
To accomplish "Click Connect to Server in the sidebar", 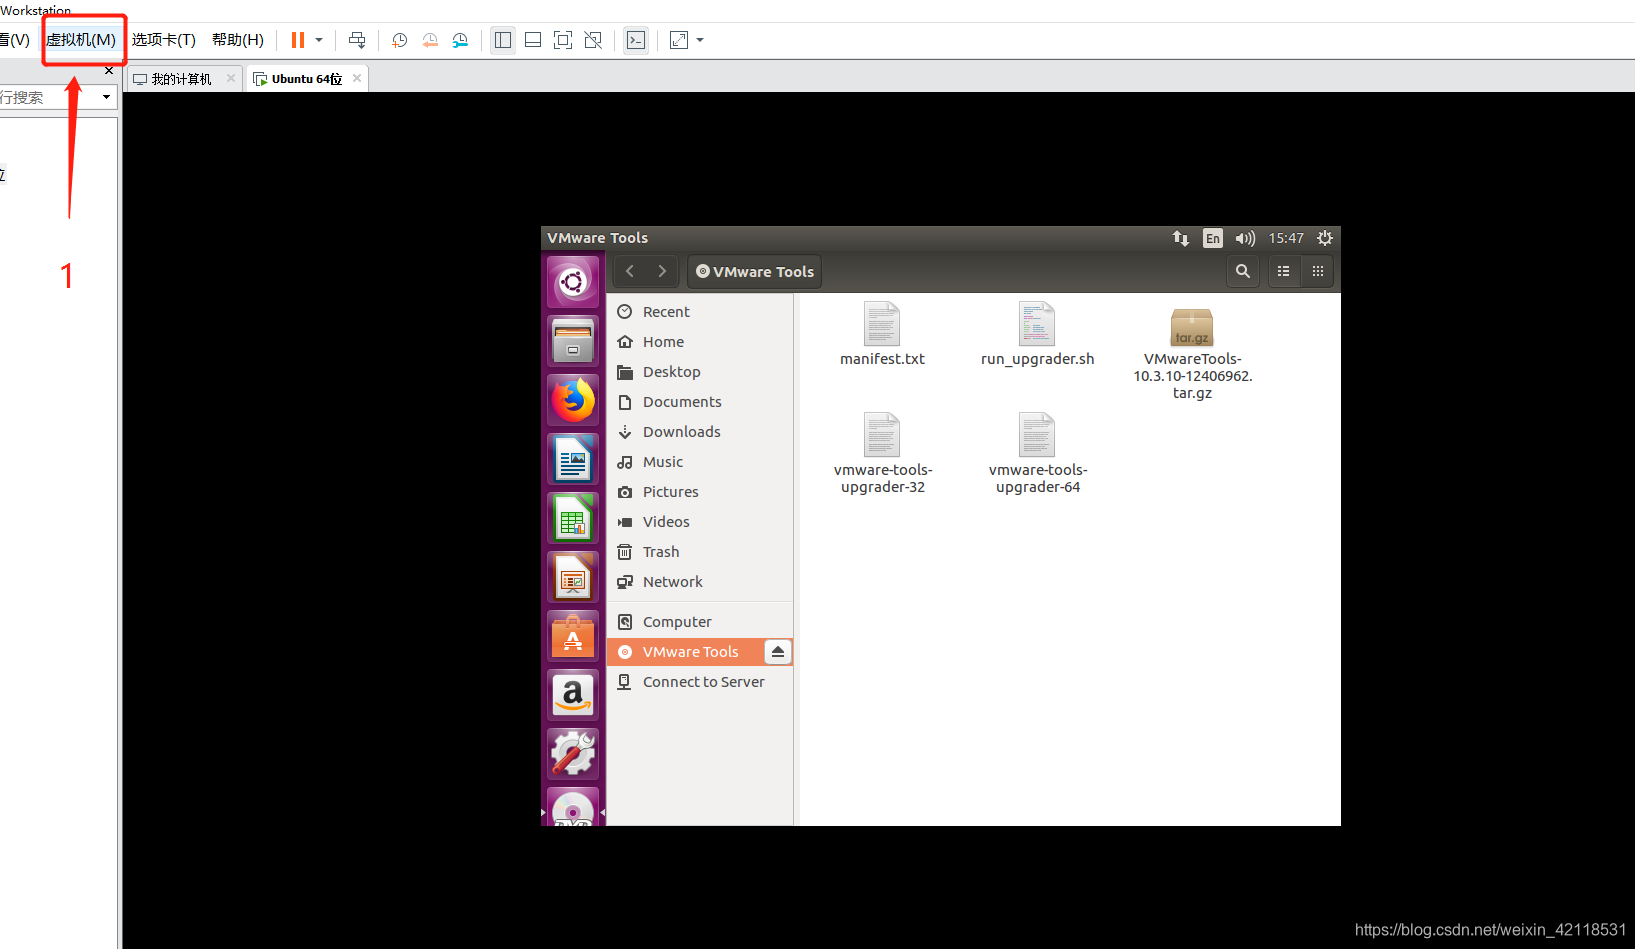I will (x=700, y=682).
